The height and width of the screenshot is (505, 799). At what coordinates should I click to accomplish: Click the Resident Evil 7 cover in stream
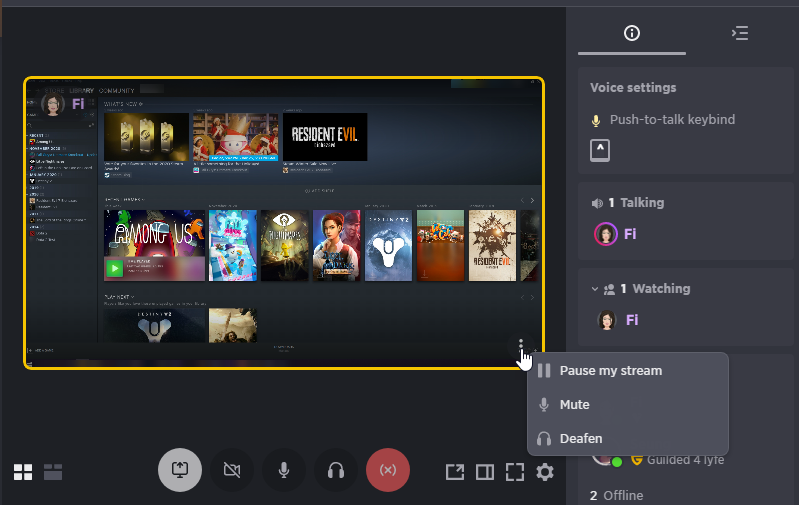pyautogui.click(x=492, y=245)
